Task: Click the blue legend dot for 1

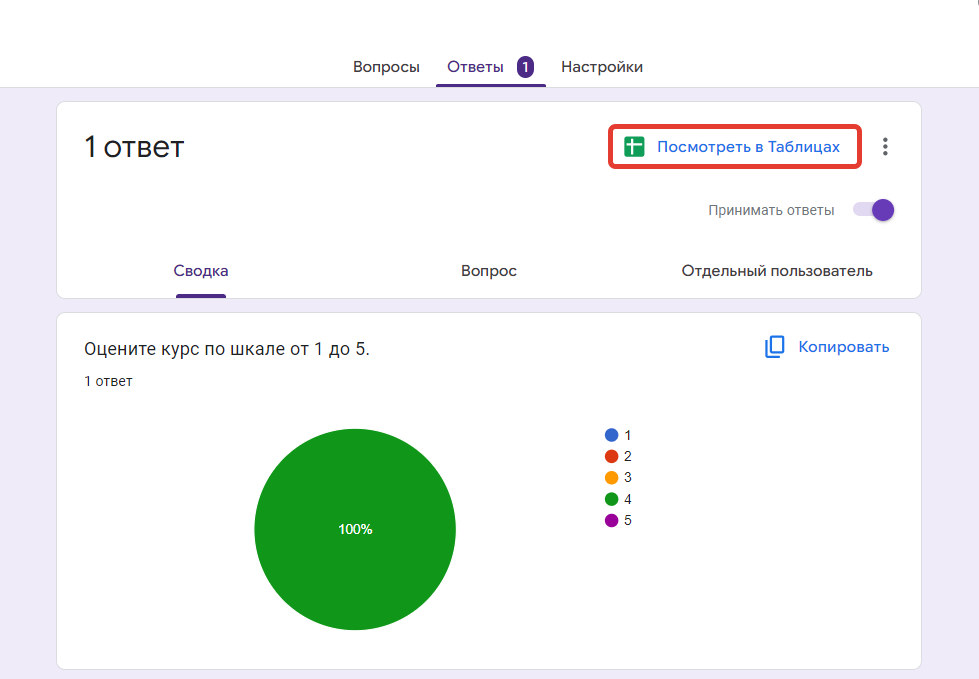Action: tap(611, 435)
